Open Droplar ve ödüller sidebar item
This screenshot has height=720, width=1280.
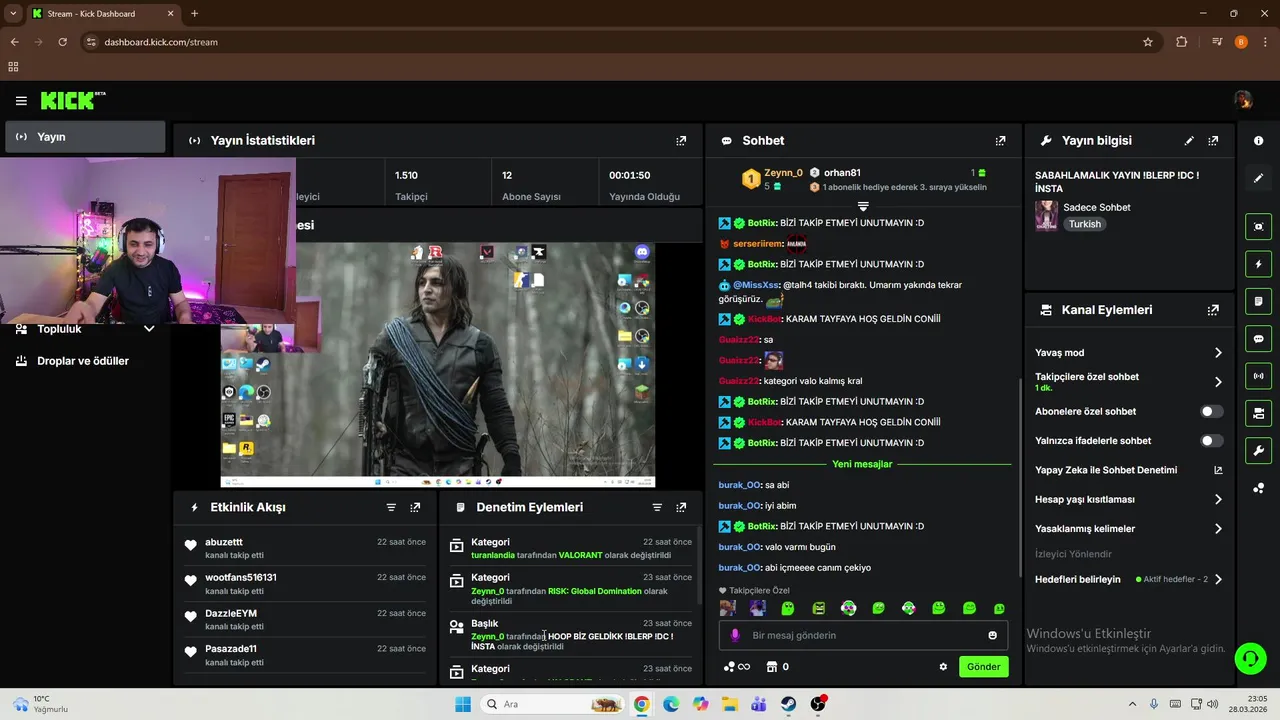click(x=83, y=361)
